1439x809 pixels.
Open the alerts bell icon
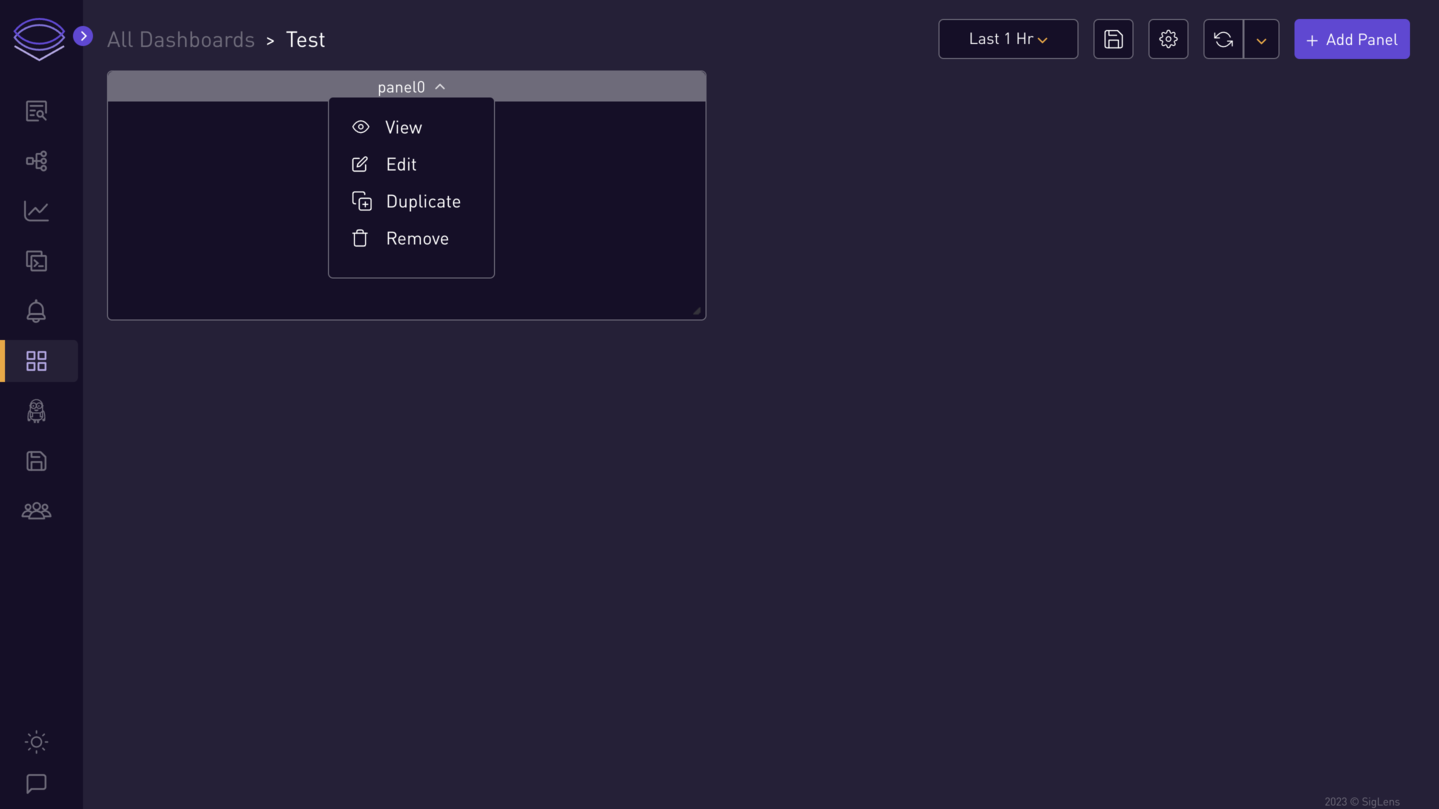tap(36, 311)
